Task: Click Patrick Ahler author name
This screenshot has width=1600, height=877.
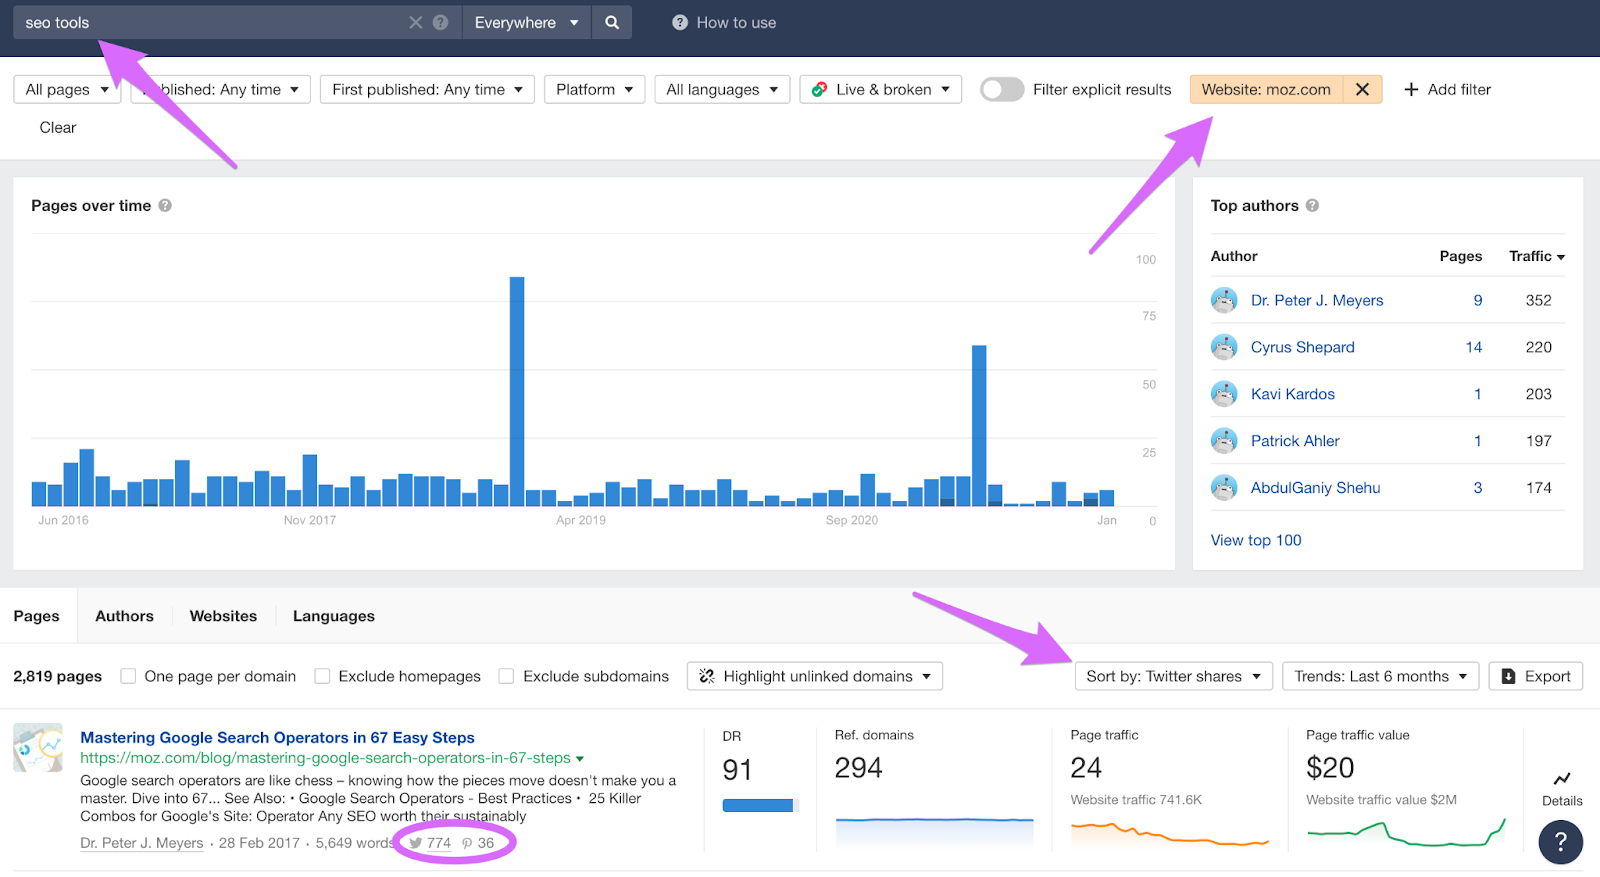Action: 1295,441
